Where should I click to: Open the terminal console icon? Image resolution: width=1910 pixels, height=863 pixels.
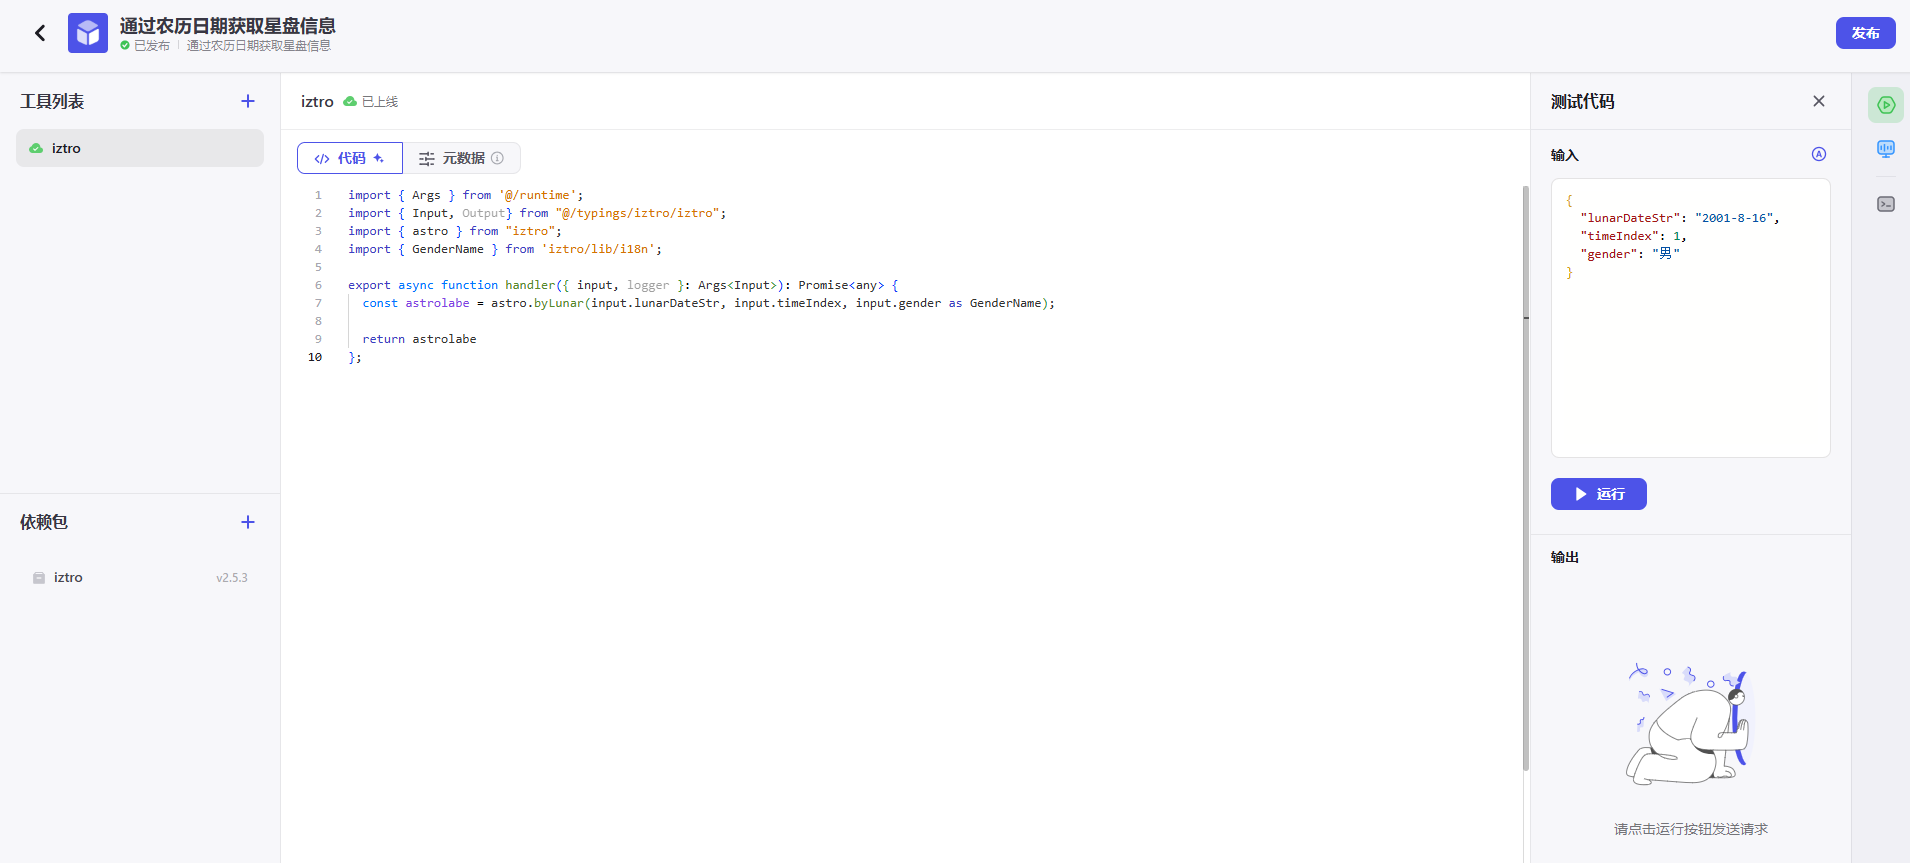[1885, 204]
